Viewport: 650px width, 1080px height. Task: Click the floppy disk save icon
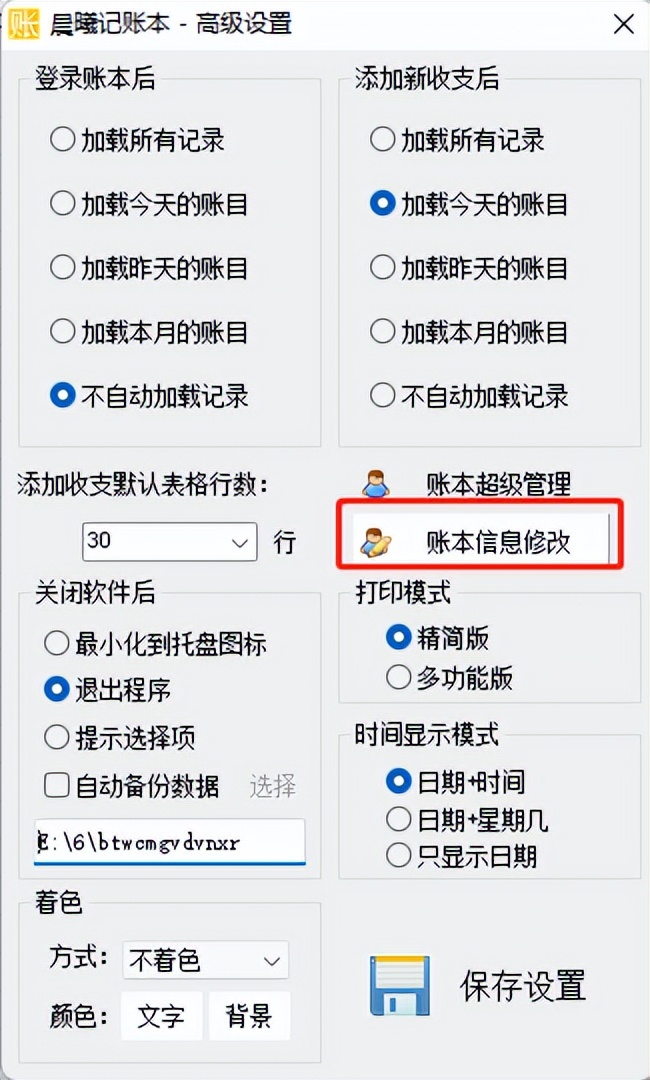coord(399,985)
